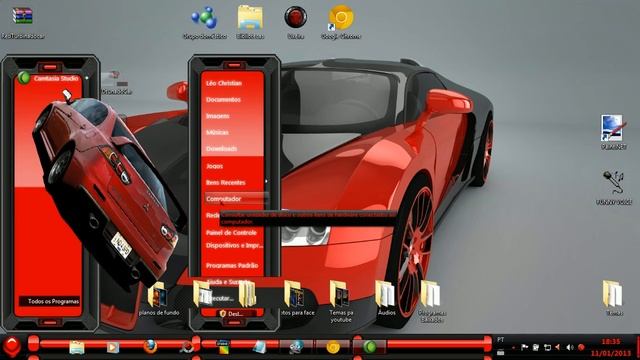Open the 'fotos para face' desktop folder
The width and height of the screenshot is (640, 360).
coord(295,294)
